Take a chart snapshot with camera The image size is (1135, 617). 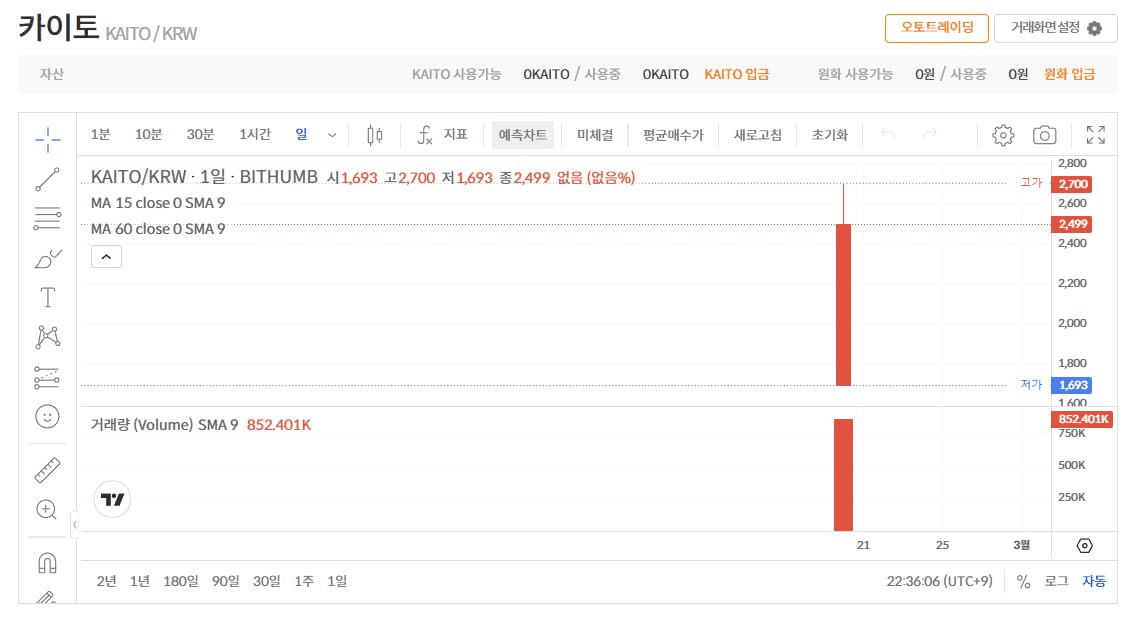(1044, 135)
